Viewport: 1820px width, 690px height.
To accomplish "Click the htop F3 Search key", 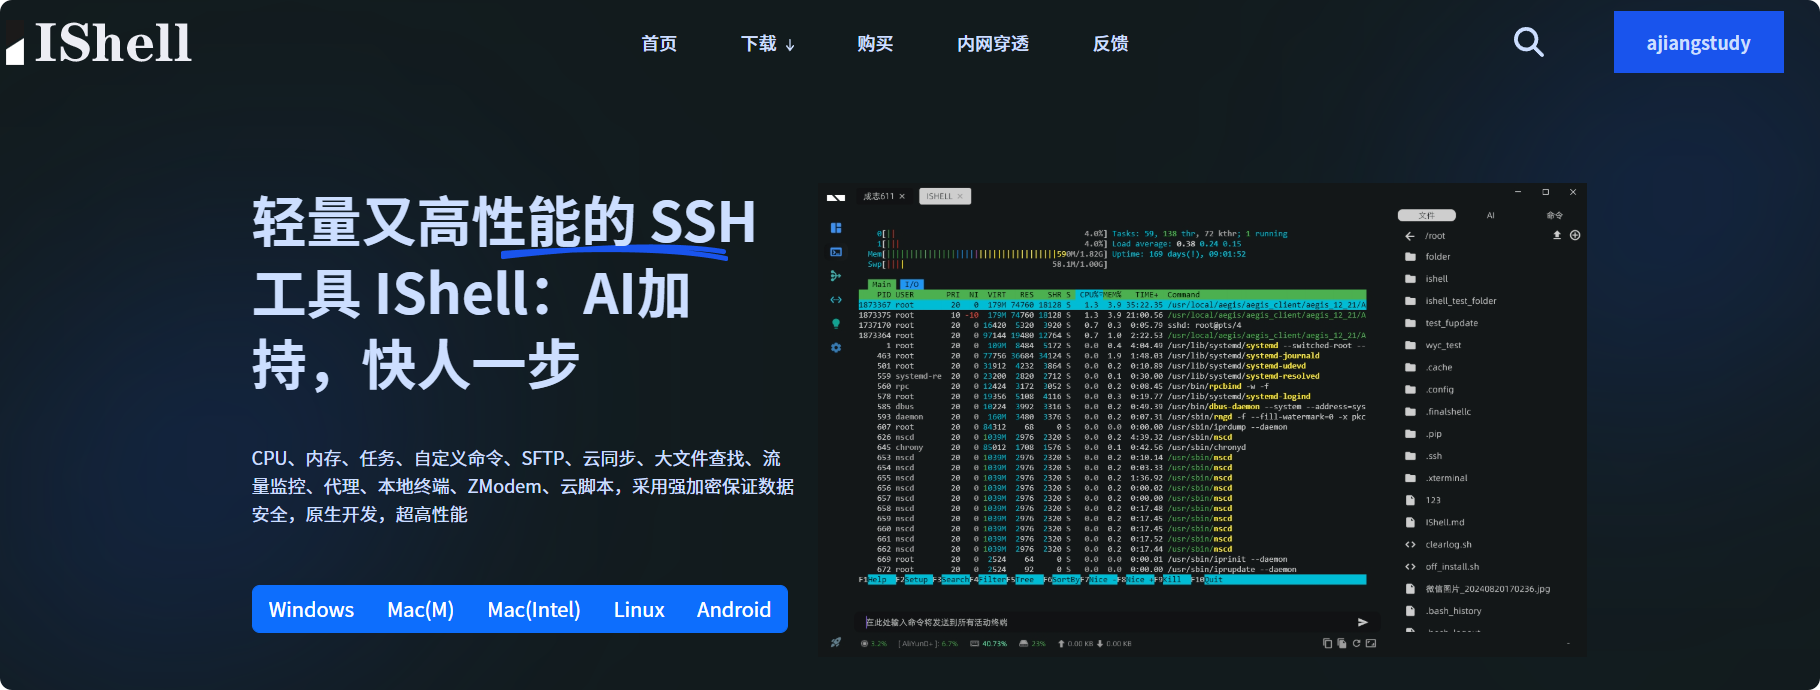I will point(951,580).
